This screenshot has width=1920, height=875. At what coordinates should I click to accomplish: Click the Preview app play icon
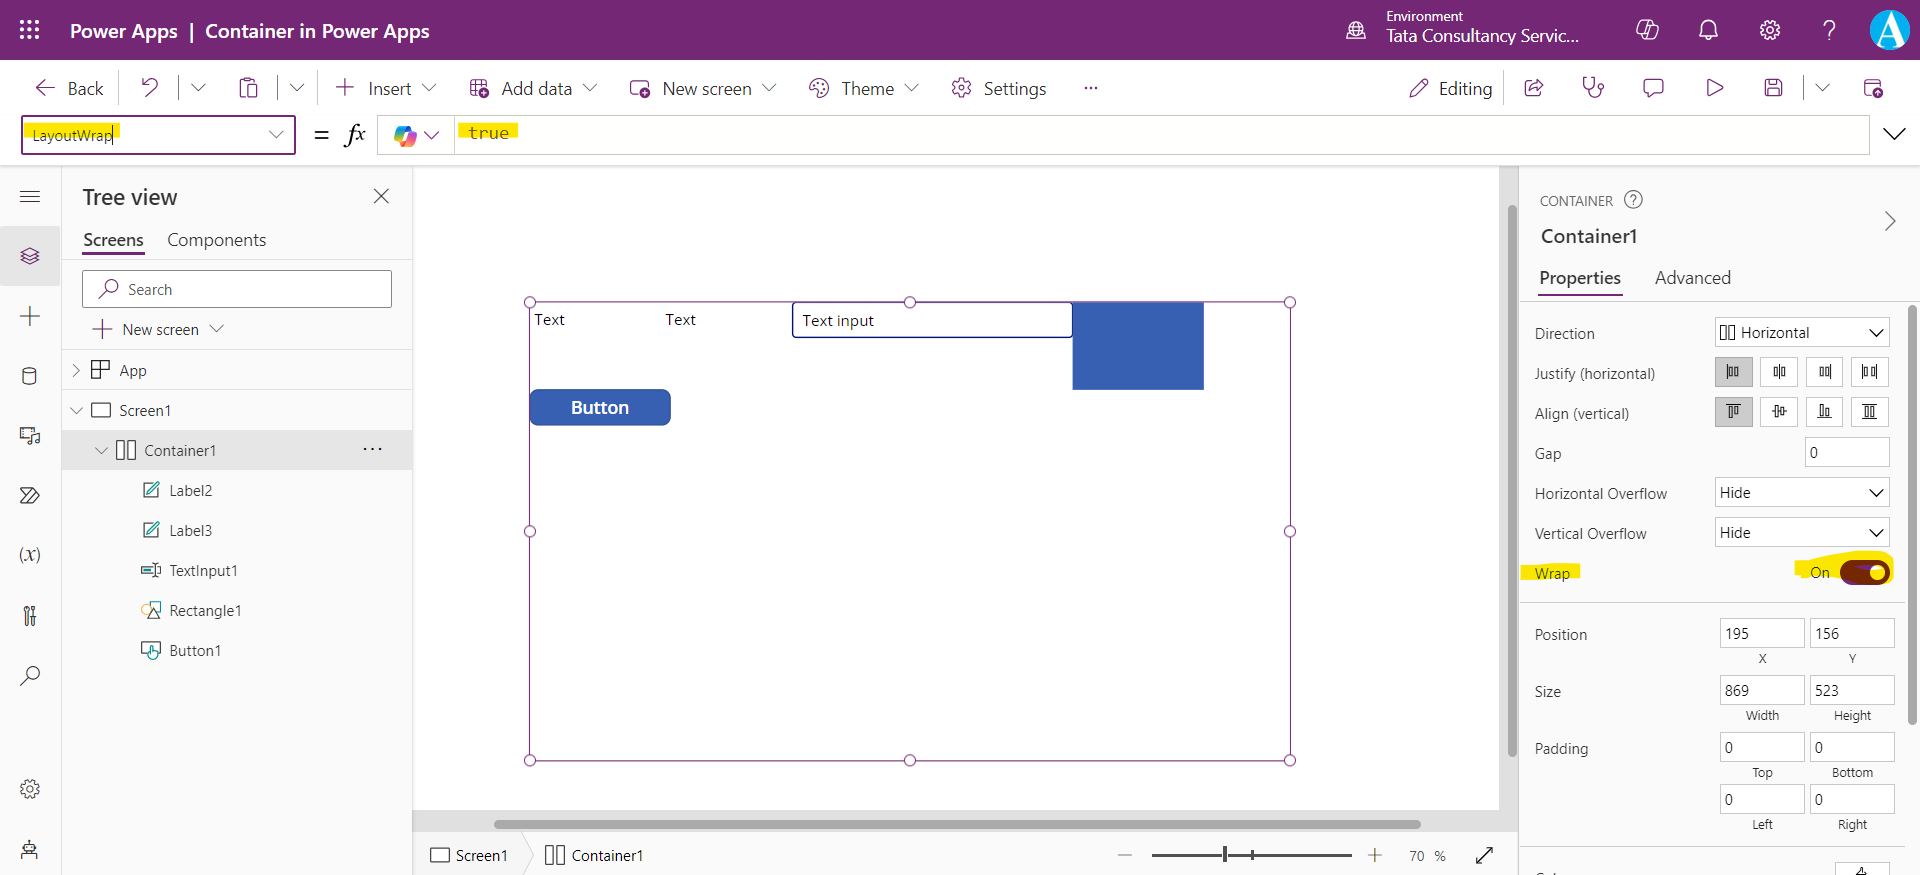pos(1714,88)
